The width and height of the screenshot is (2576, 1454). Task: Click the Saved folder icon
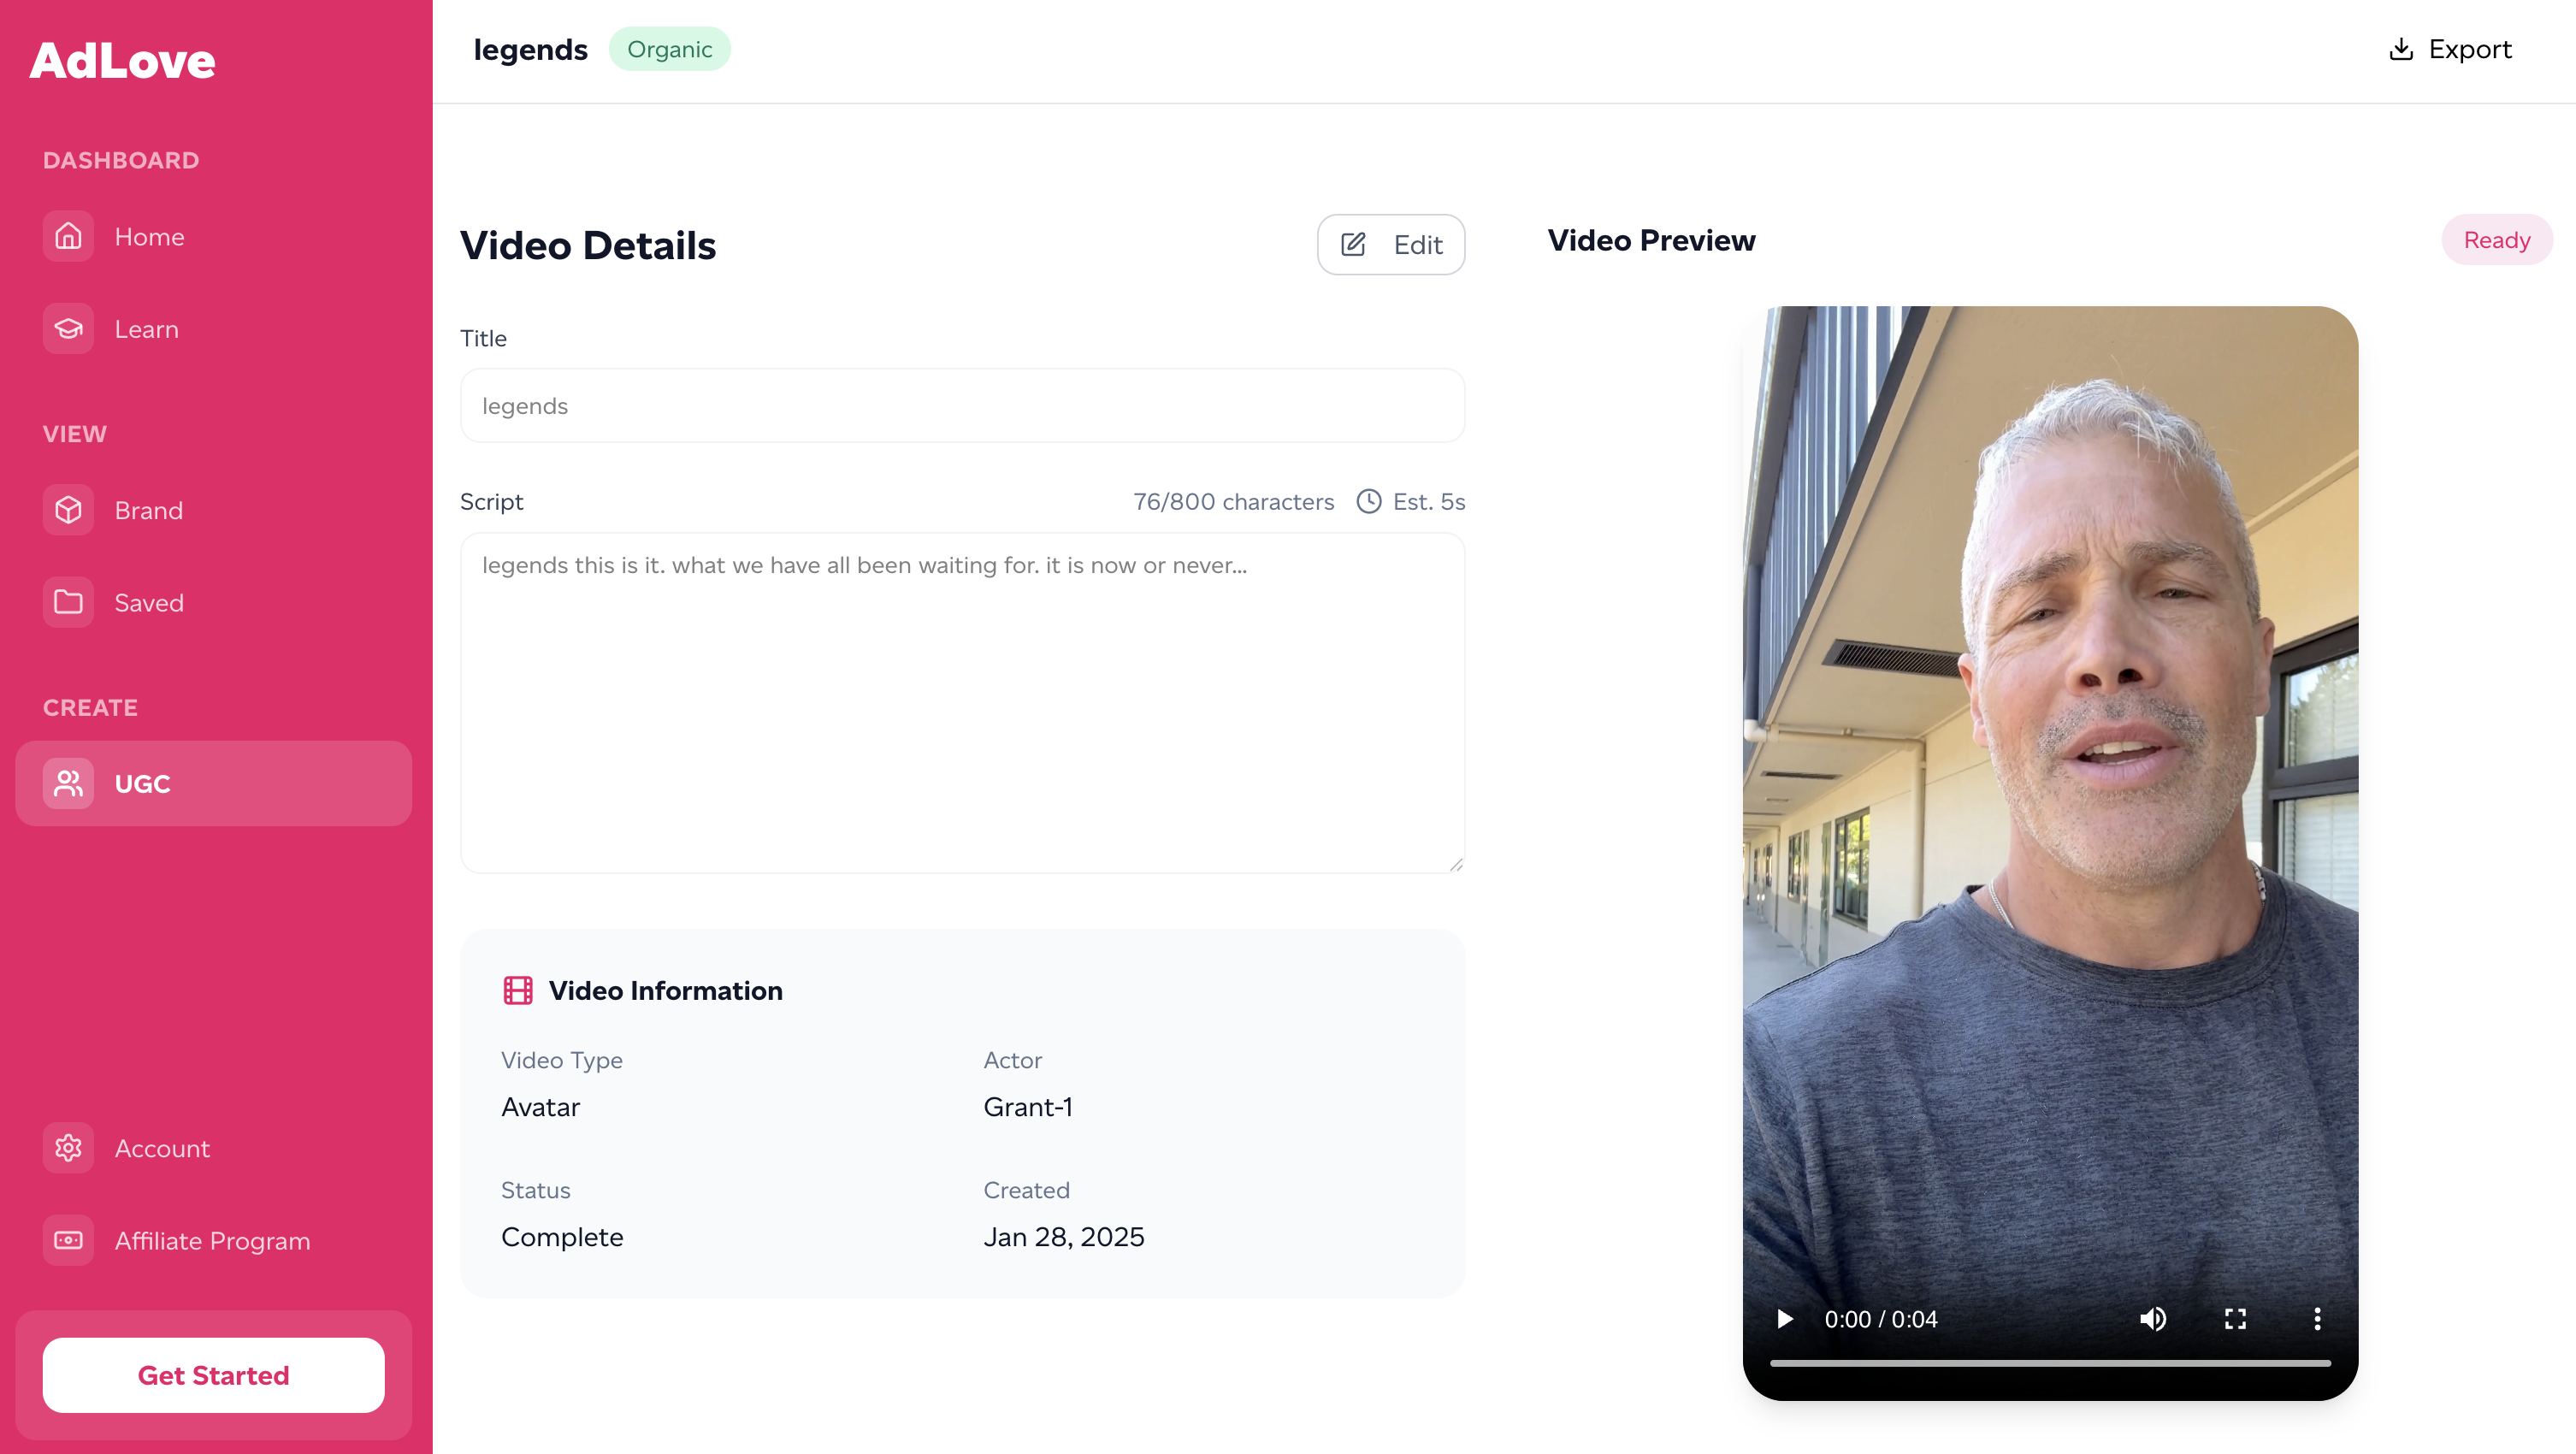pos(68,602)
